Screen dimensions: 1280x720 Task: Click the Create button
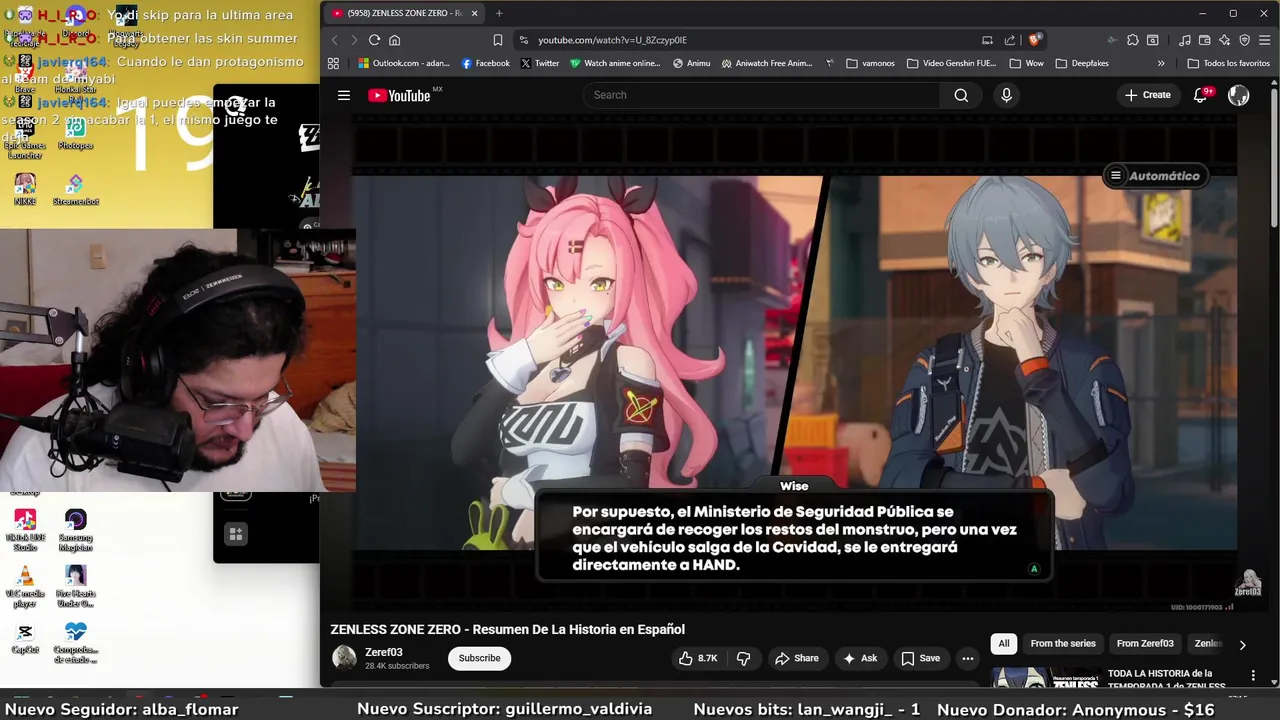(x=1147, y=95)
